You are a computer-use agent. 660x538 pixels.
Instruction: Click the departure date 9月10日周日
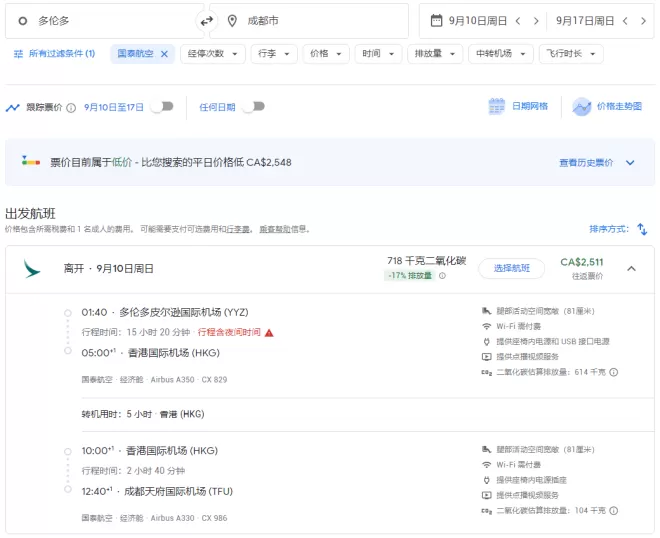(x=478, y=21)
